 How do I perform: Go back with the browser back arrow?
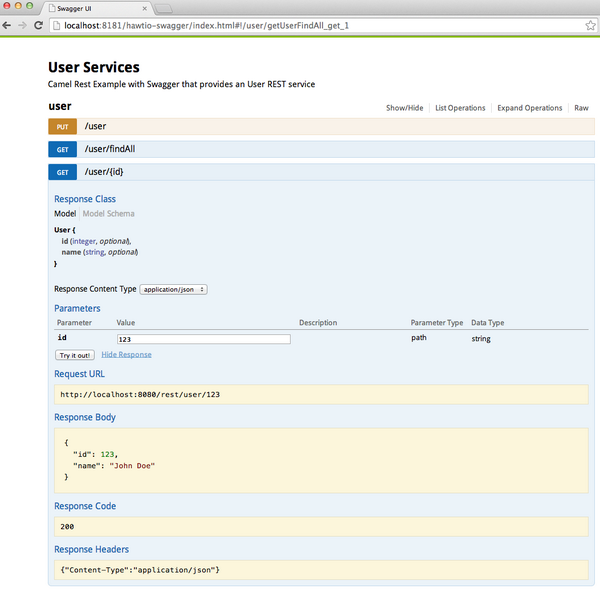coord(7,26)
